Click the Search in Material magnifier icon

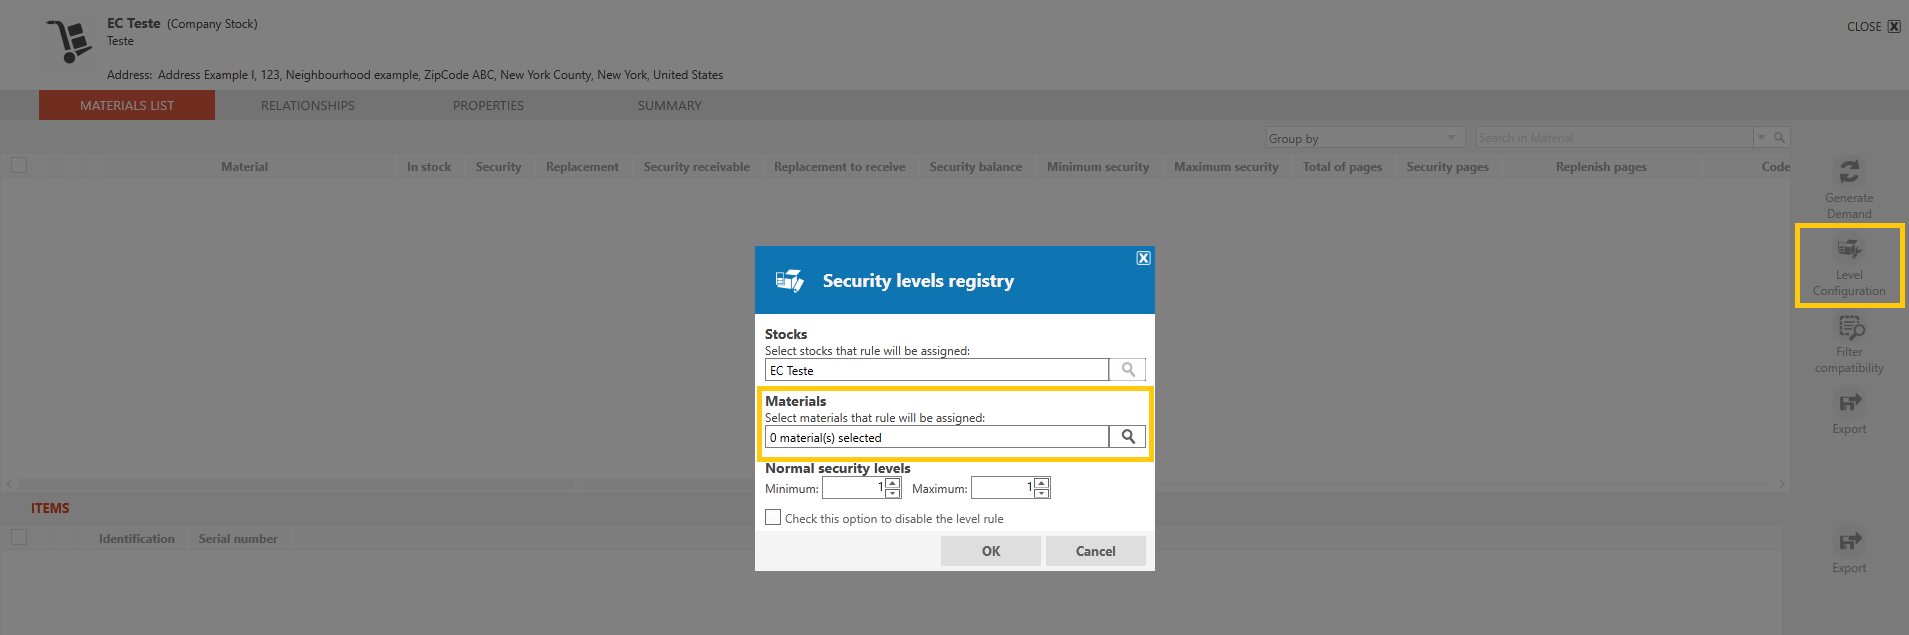pos(1780,138)
